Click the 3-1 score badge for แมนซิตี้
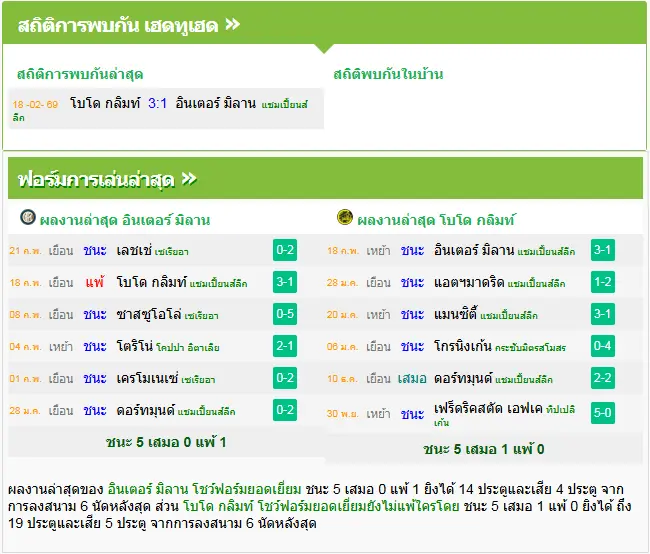 [603, 314]
